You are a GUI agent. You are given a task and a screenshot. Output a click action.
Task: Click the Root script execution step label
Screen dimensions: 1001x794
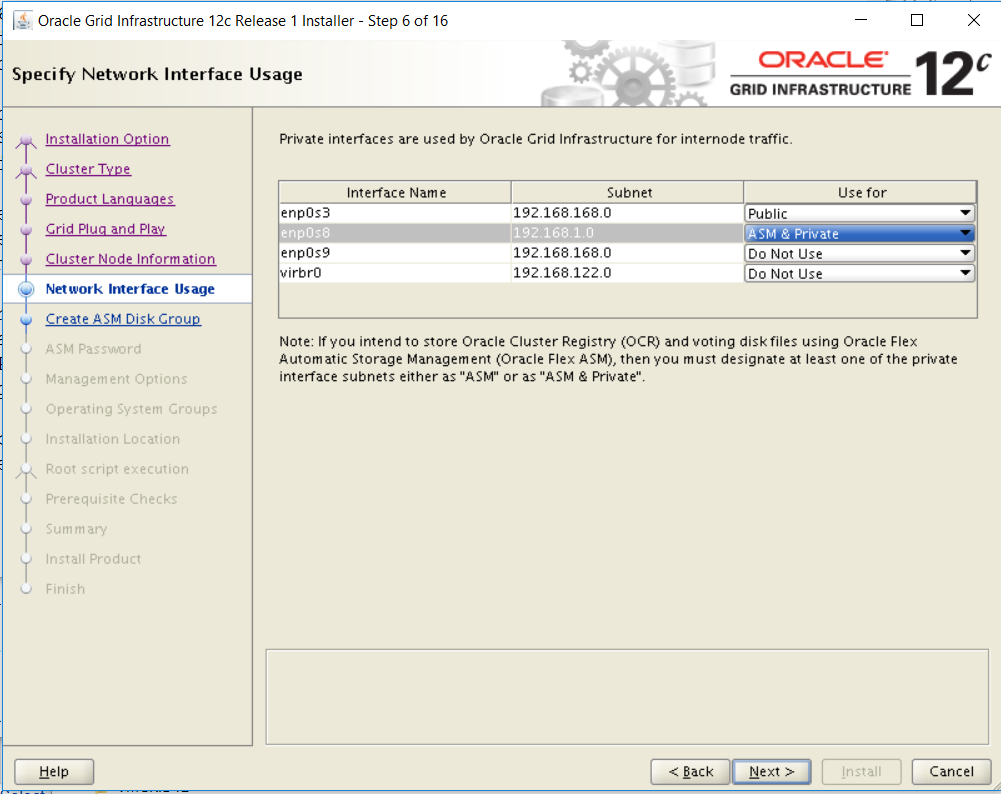(x=117, y=469)
